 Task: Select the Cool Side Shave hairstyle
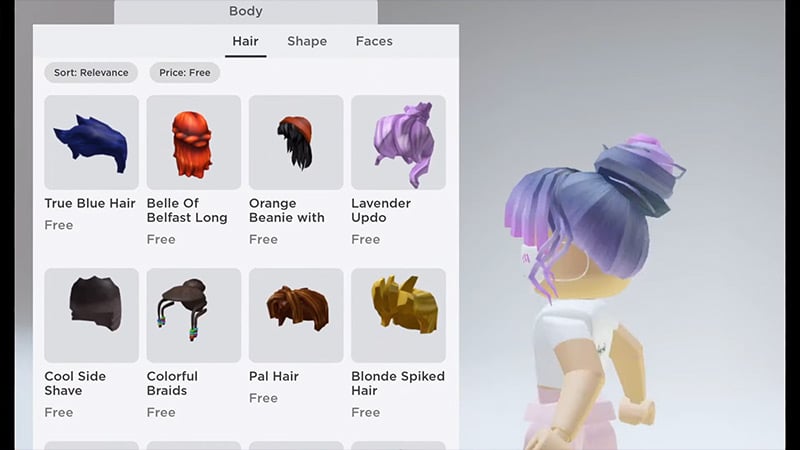pyautogui.click(x=91, y=315)
